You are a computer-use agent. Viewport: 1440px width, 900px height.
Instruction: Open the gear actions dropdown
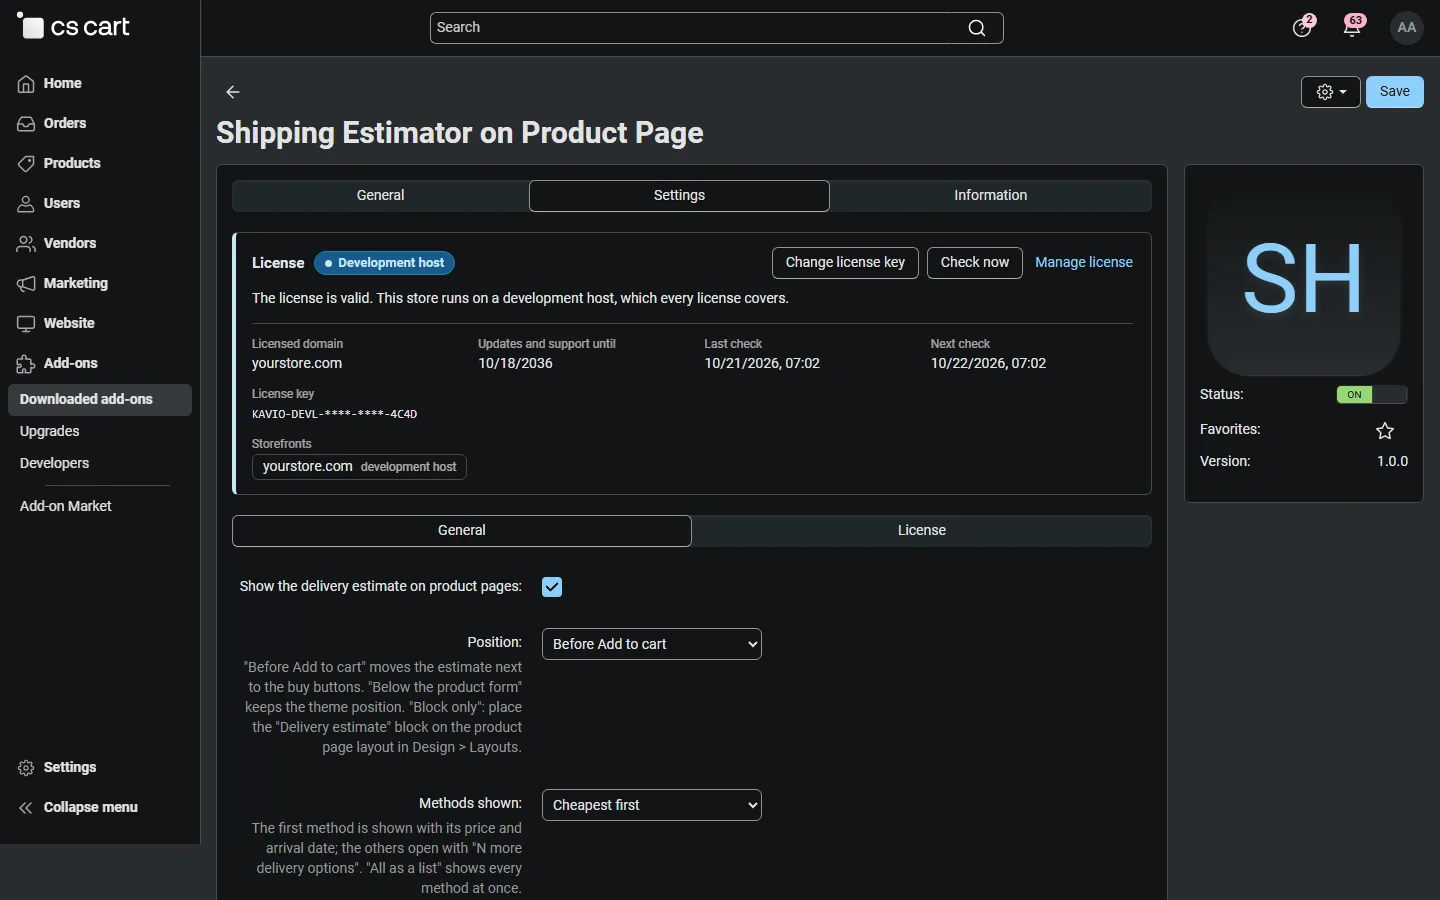[1331, 92]
